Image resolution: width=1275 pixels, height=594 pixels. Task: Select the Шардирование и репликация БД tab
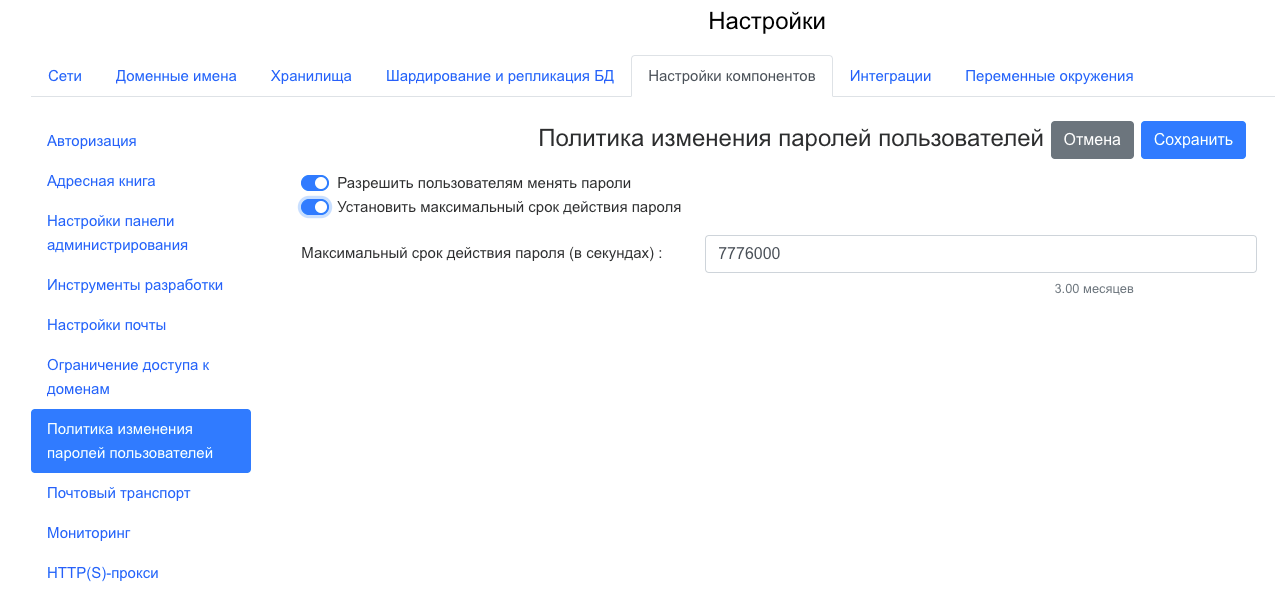click(x=500, y=76)
